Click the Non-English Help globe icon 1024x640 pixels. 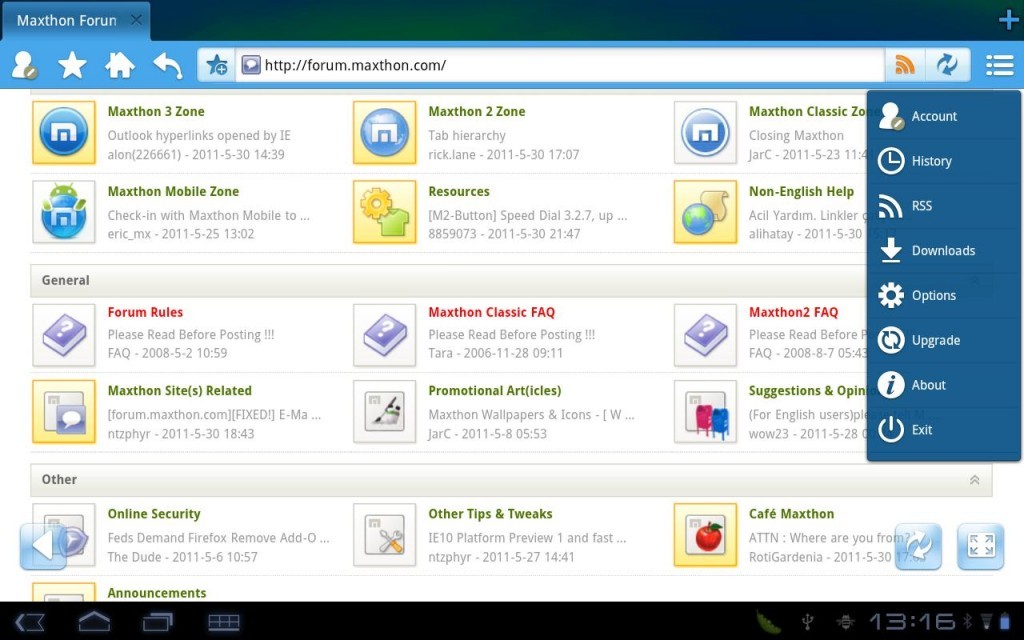click(x=705, y=212)
